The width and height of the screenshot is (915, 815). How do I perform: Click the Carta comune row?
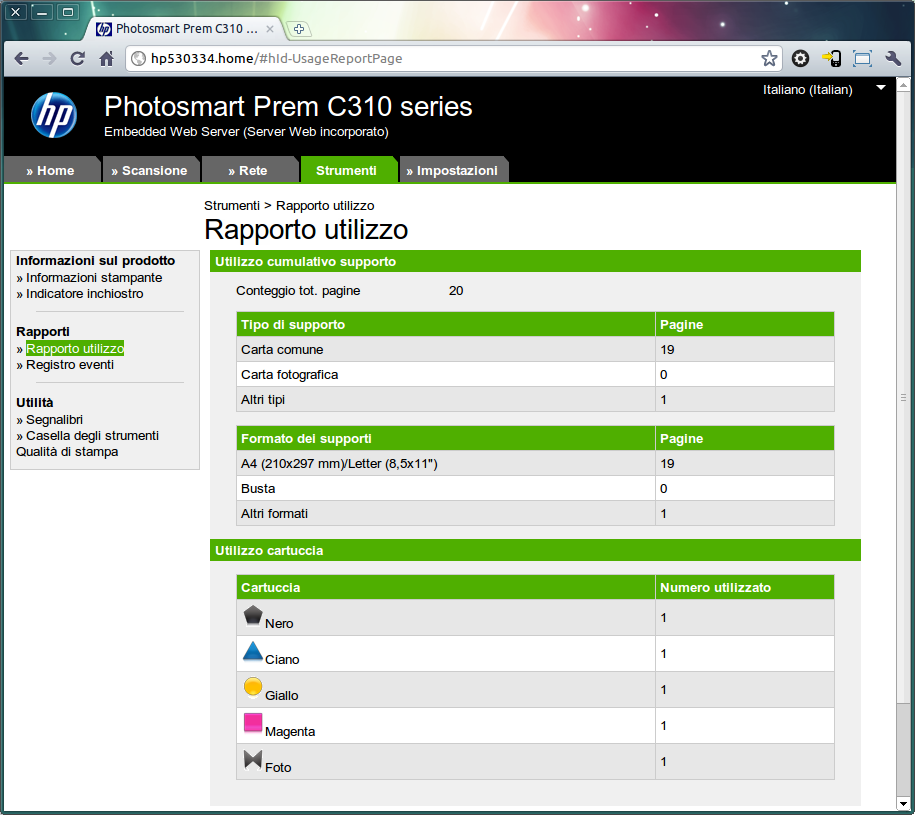point(535,349)
